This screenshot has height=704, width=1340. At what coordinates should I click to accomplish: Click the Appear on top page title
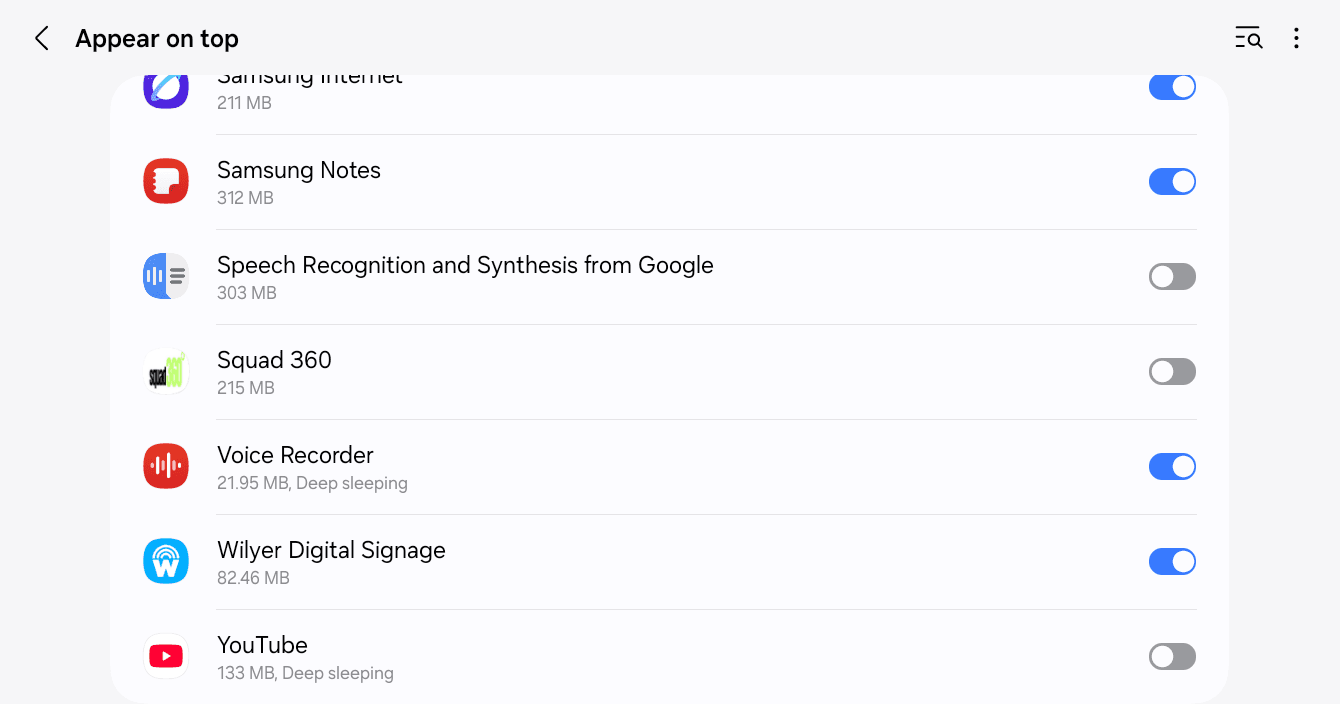pos(157,39)
